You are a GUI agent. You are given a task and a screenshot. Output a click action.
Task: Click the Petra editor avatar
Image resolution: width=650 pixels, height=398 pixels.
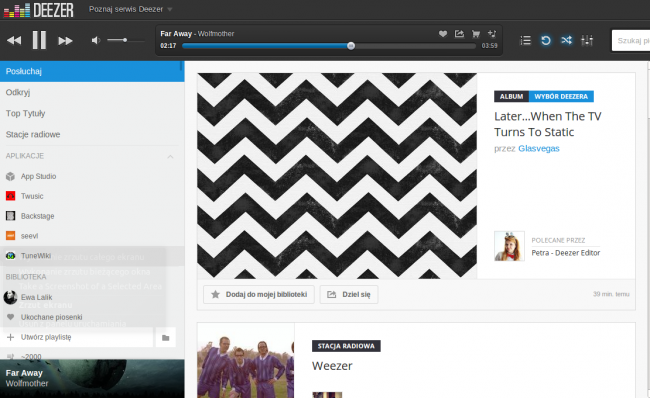[x=509, y=246]
